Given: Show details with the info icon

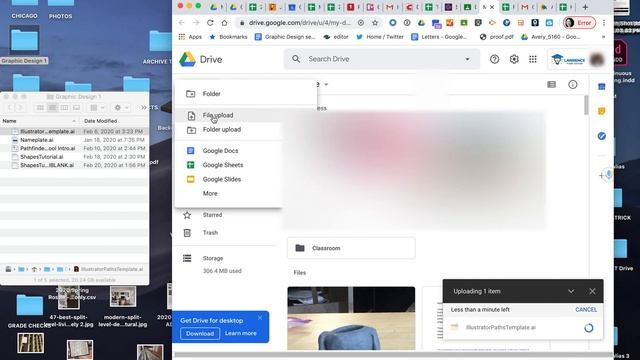Looking at the screenshot, I should [x=573, y=84].
